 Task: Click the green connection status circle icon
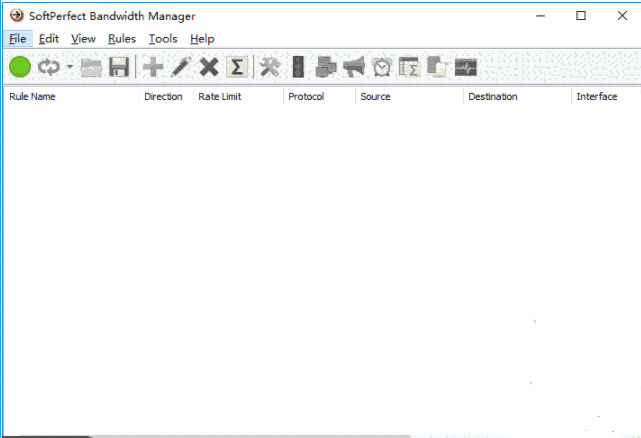(x=20, y=67)
